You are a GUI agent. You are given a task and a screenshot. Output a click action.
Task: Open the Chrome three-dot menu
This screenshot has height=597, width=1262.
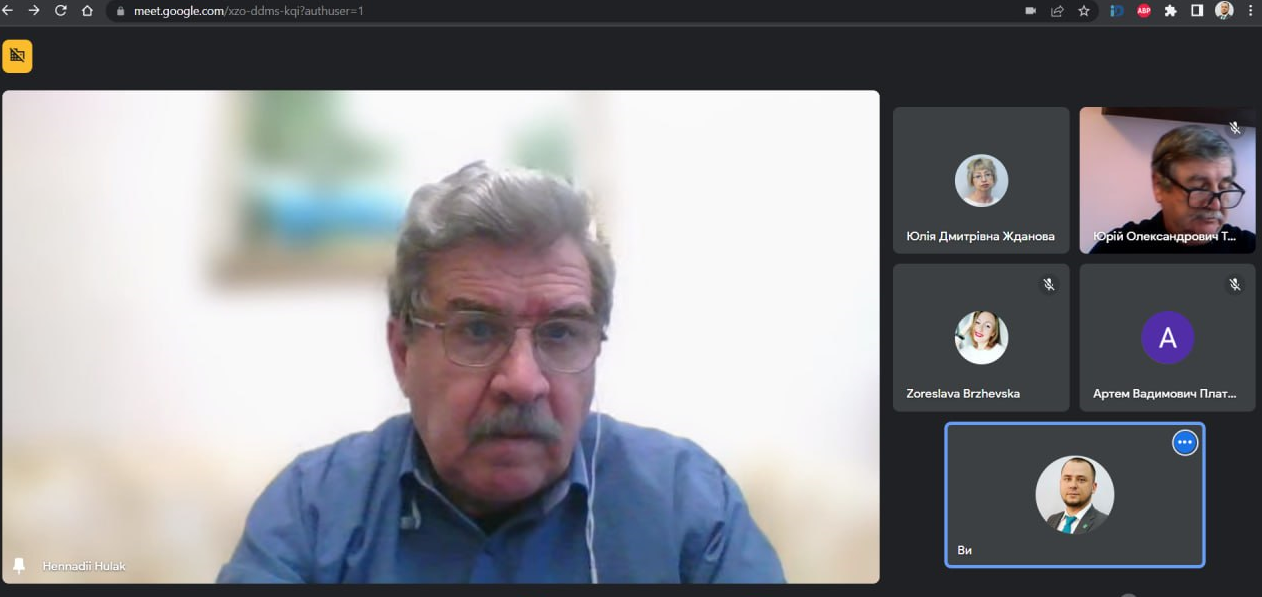[1250, 11]
